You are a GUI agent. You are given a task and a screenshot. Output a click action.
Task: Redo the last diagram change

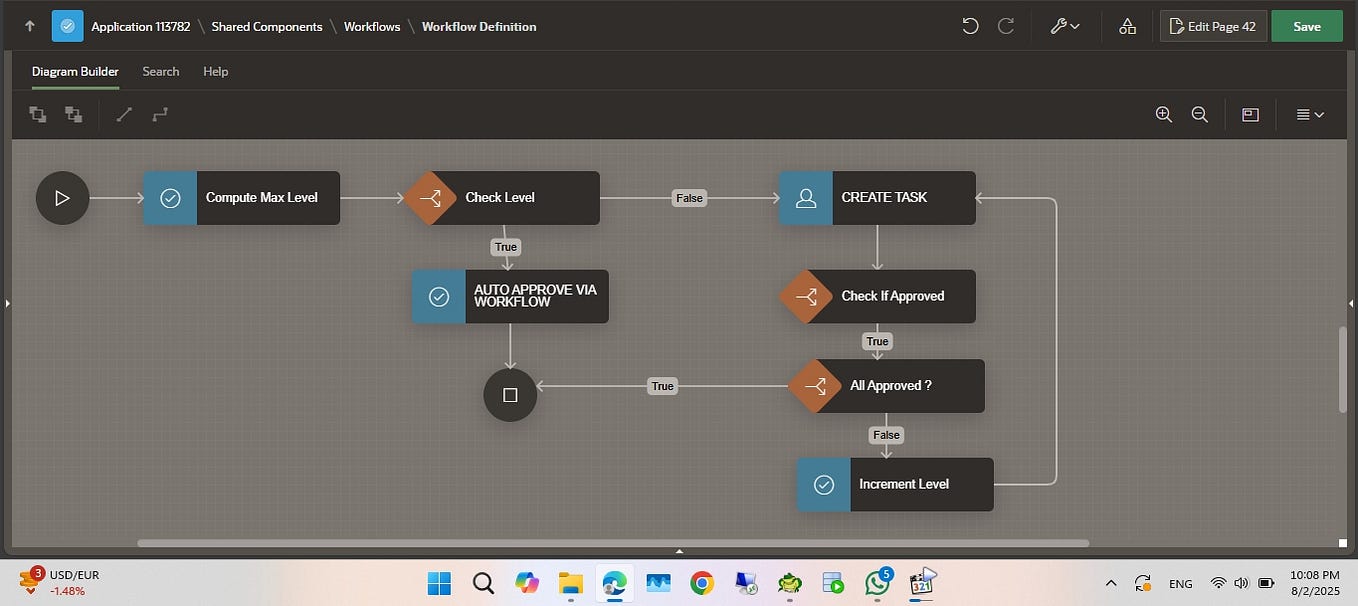click(1005, 26)
